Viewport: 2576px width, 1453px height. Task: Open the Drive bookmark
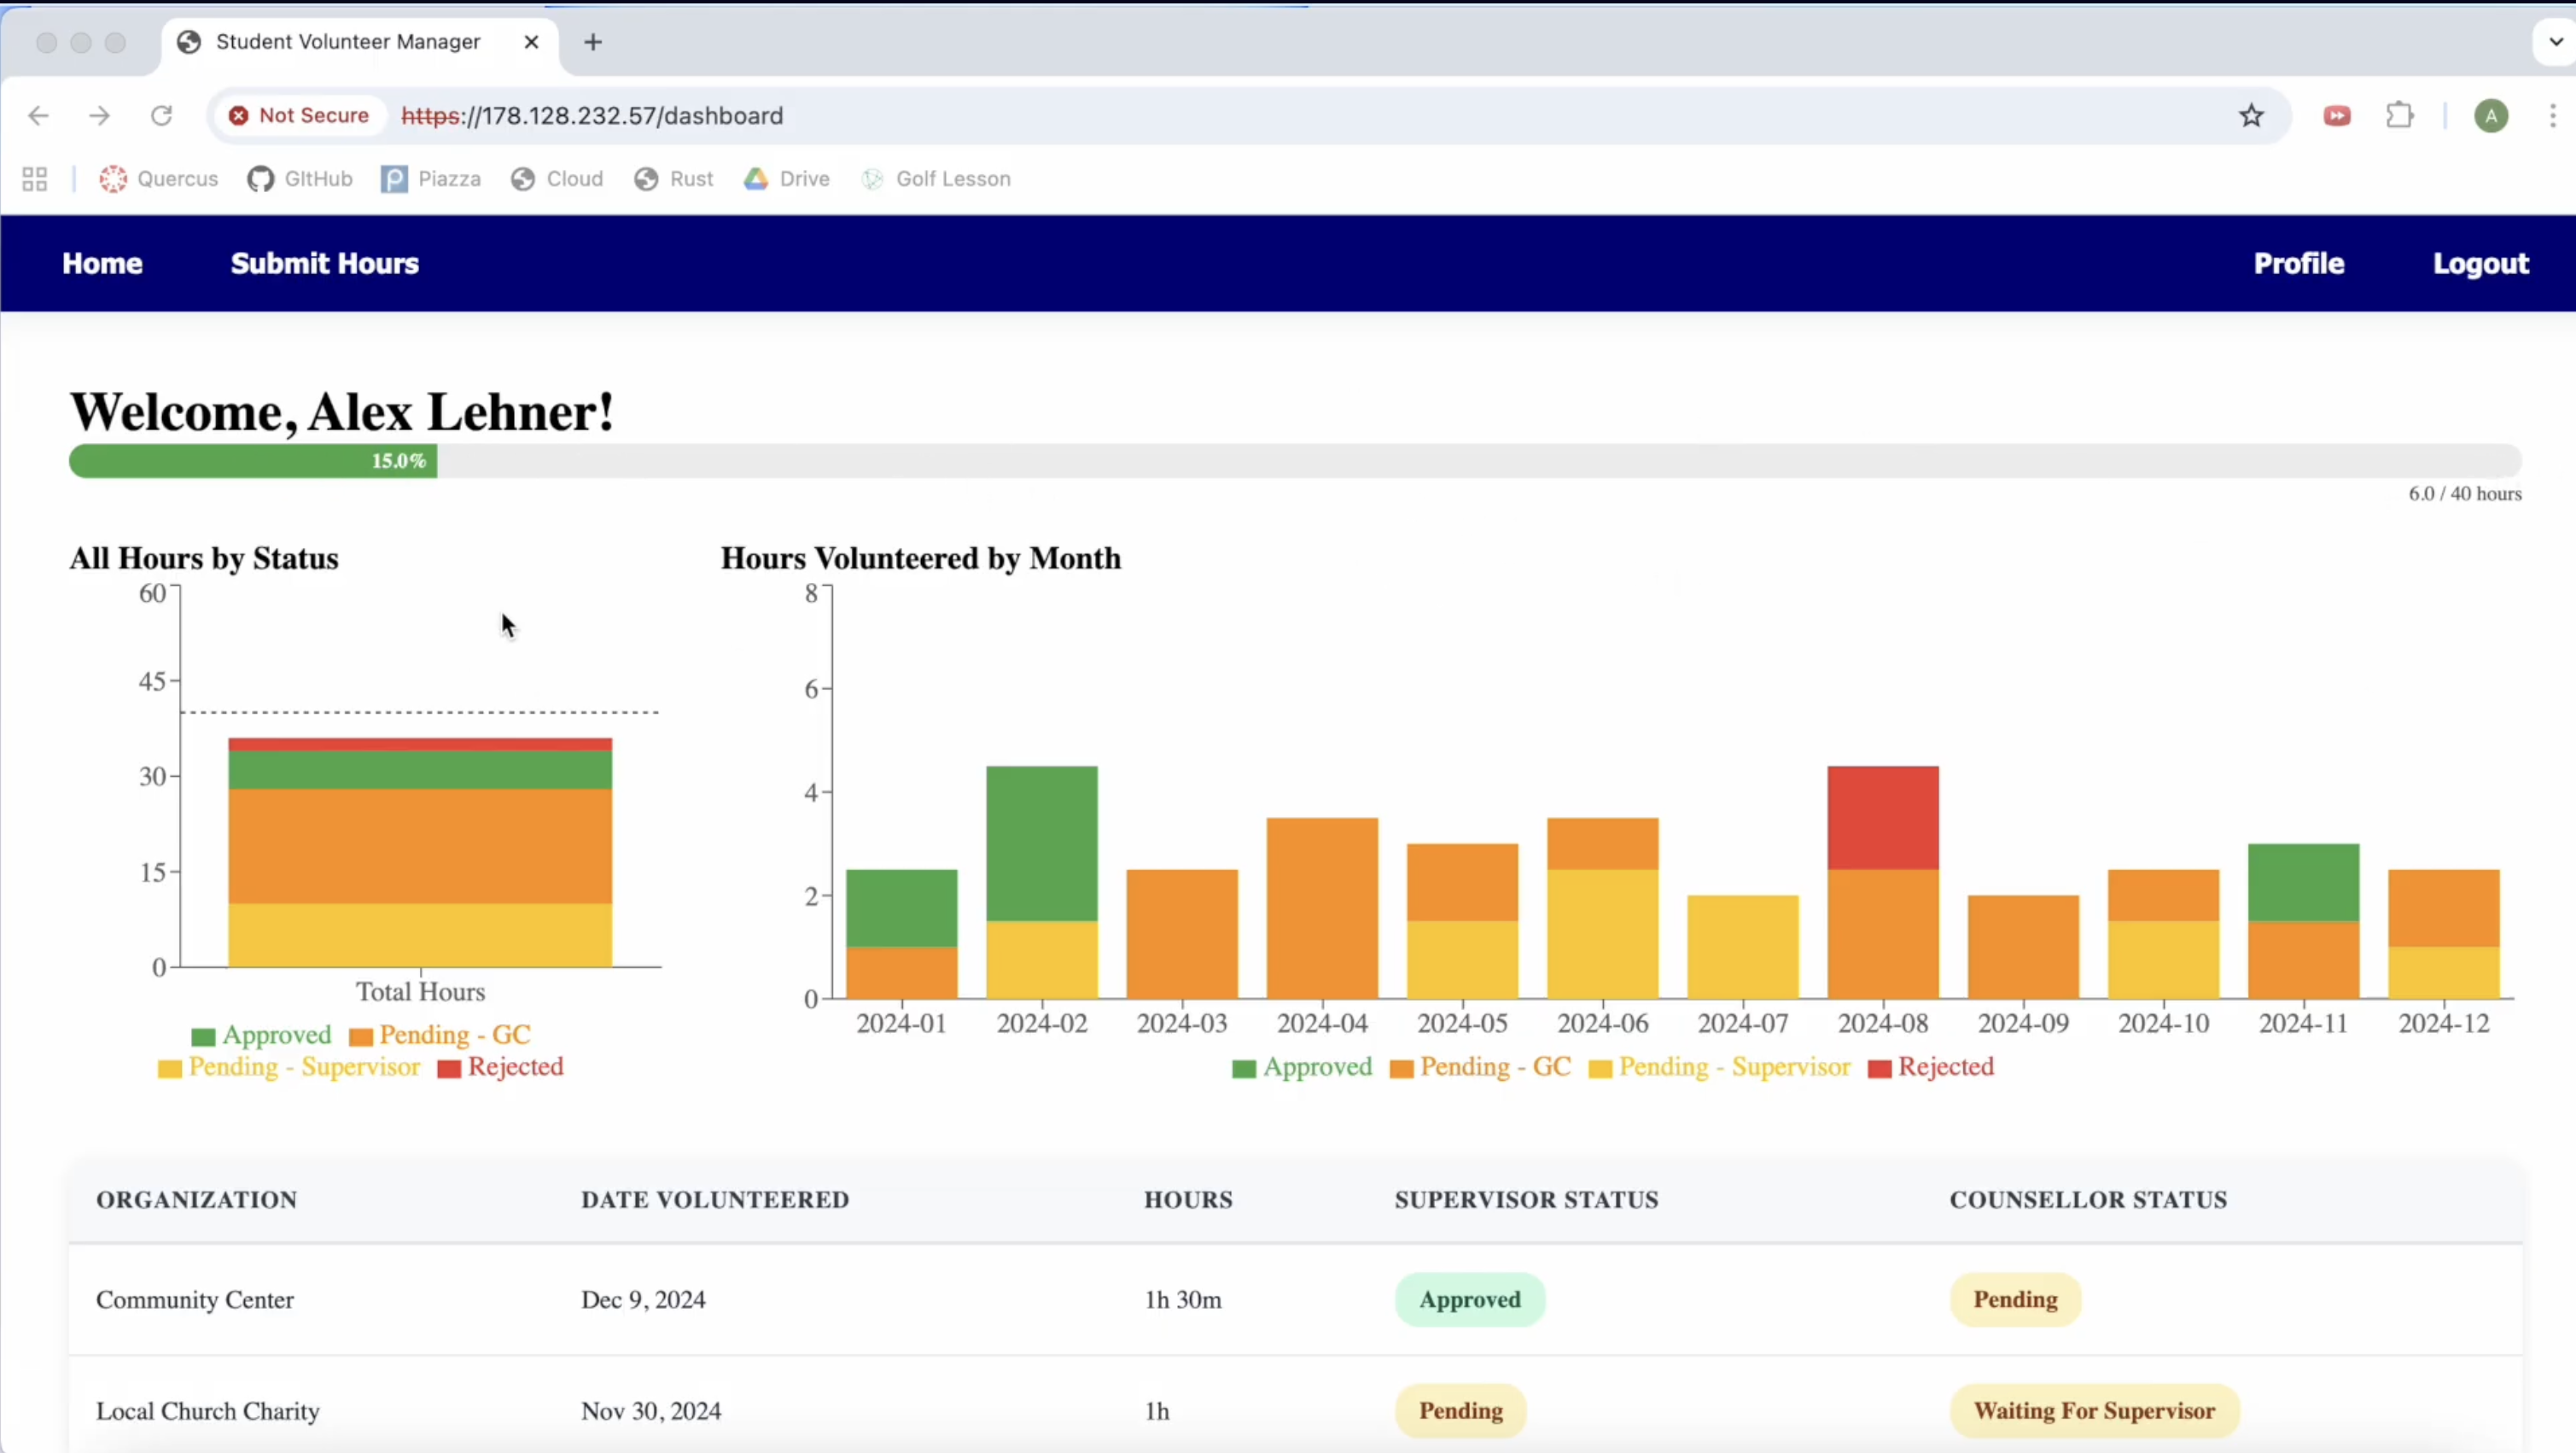pyautogui.click(x=787, y=179)
